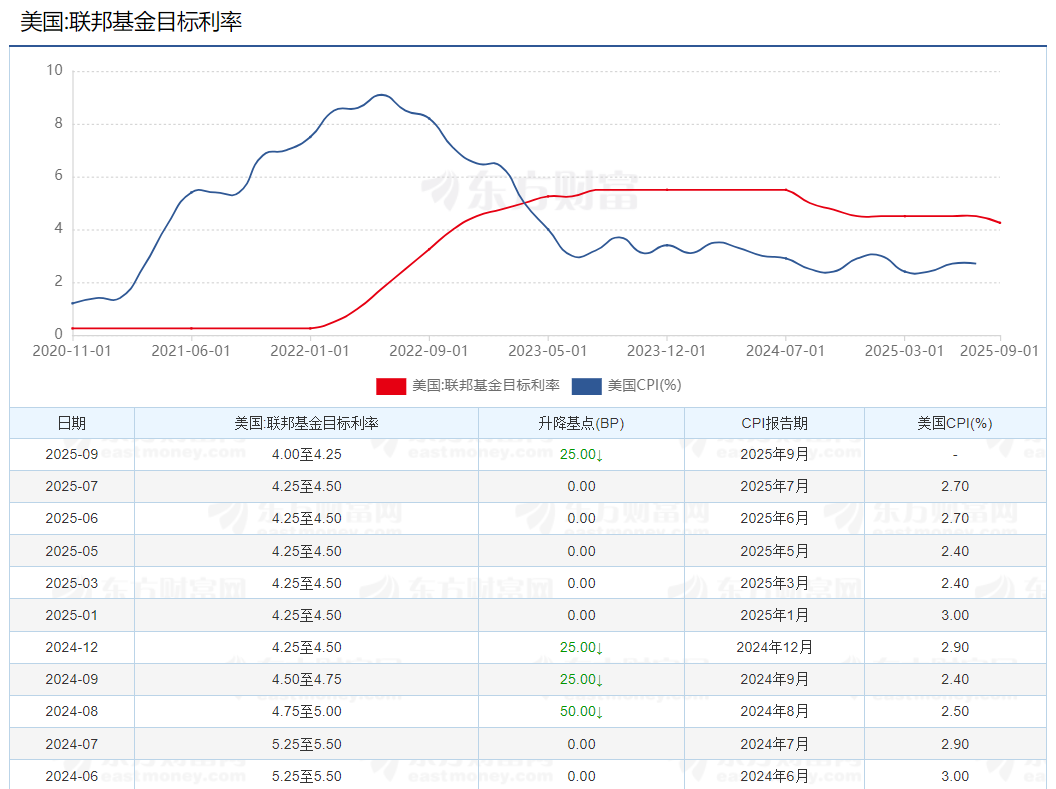Click page title 美国:联邦基金目标利率
Screen dimensions: 1056x789
pos(131,22)
